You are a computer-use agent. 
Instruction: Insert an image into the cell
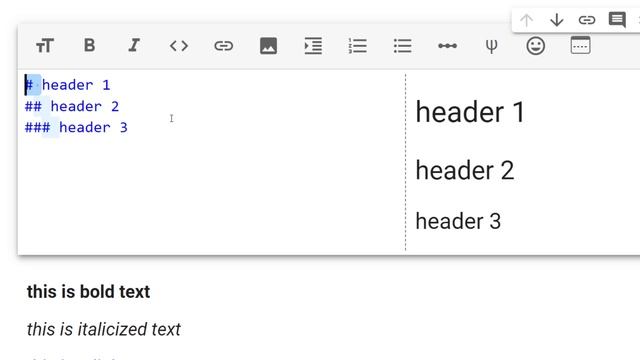coord(269,46)
